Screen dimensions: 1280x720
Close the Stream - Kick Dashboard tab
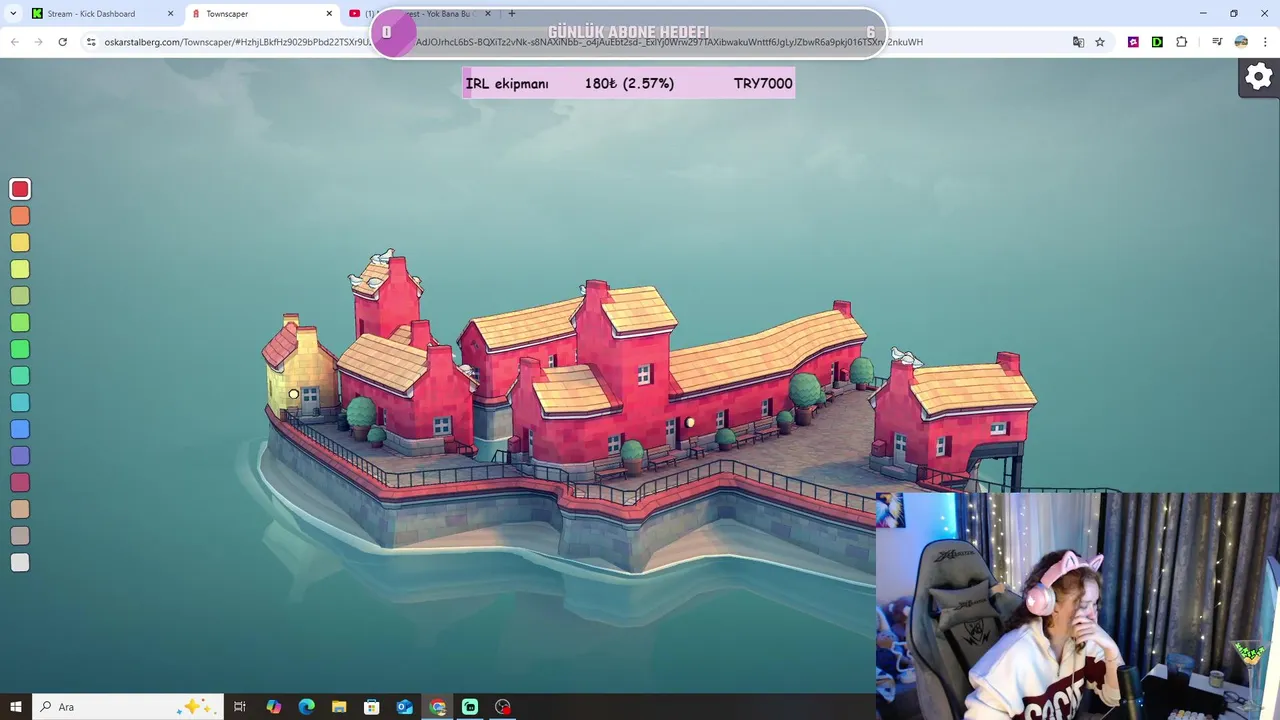[x=170, y=14]
